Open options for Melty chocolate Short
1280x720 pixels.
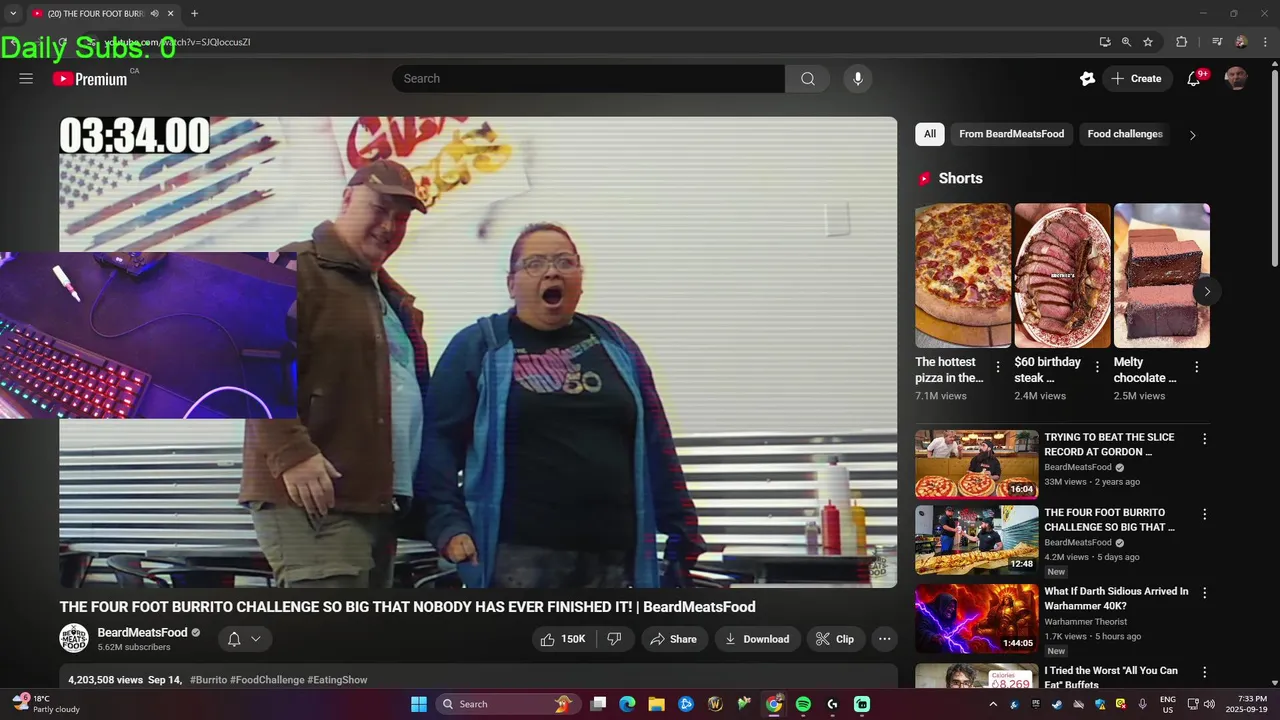(x=1196, y=367)
